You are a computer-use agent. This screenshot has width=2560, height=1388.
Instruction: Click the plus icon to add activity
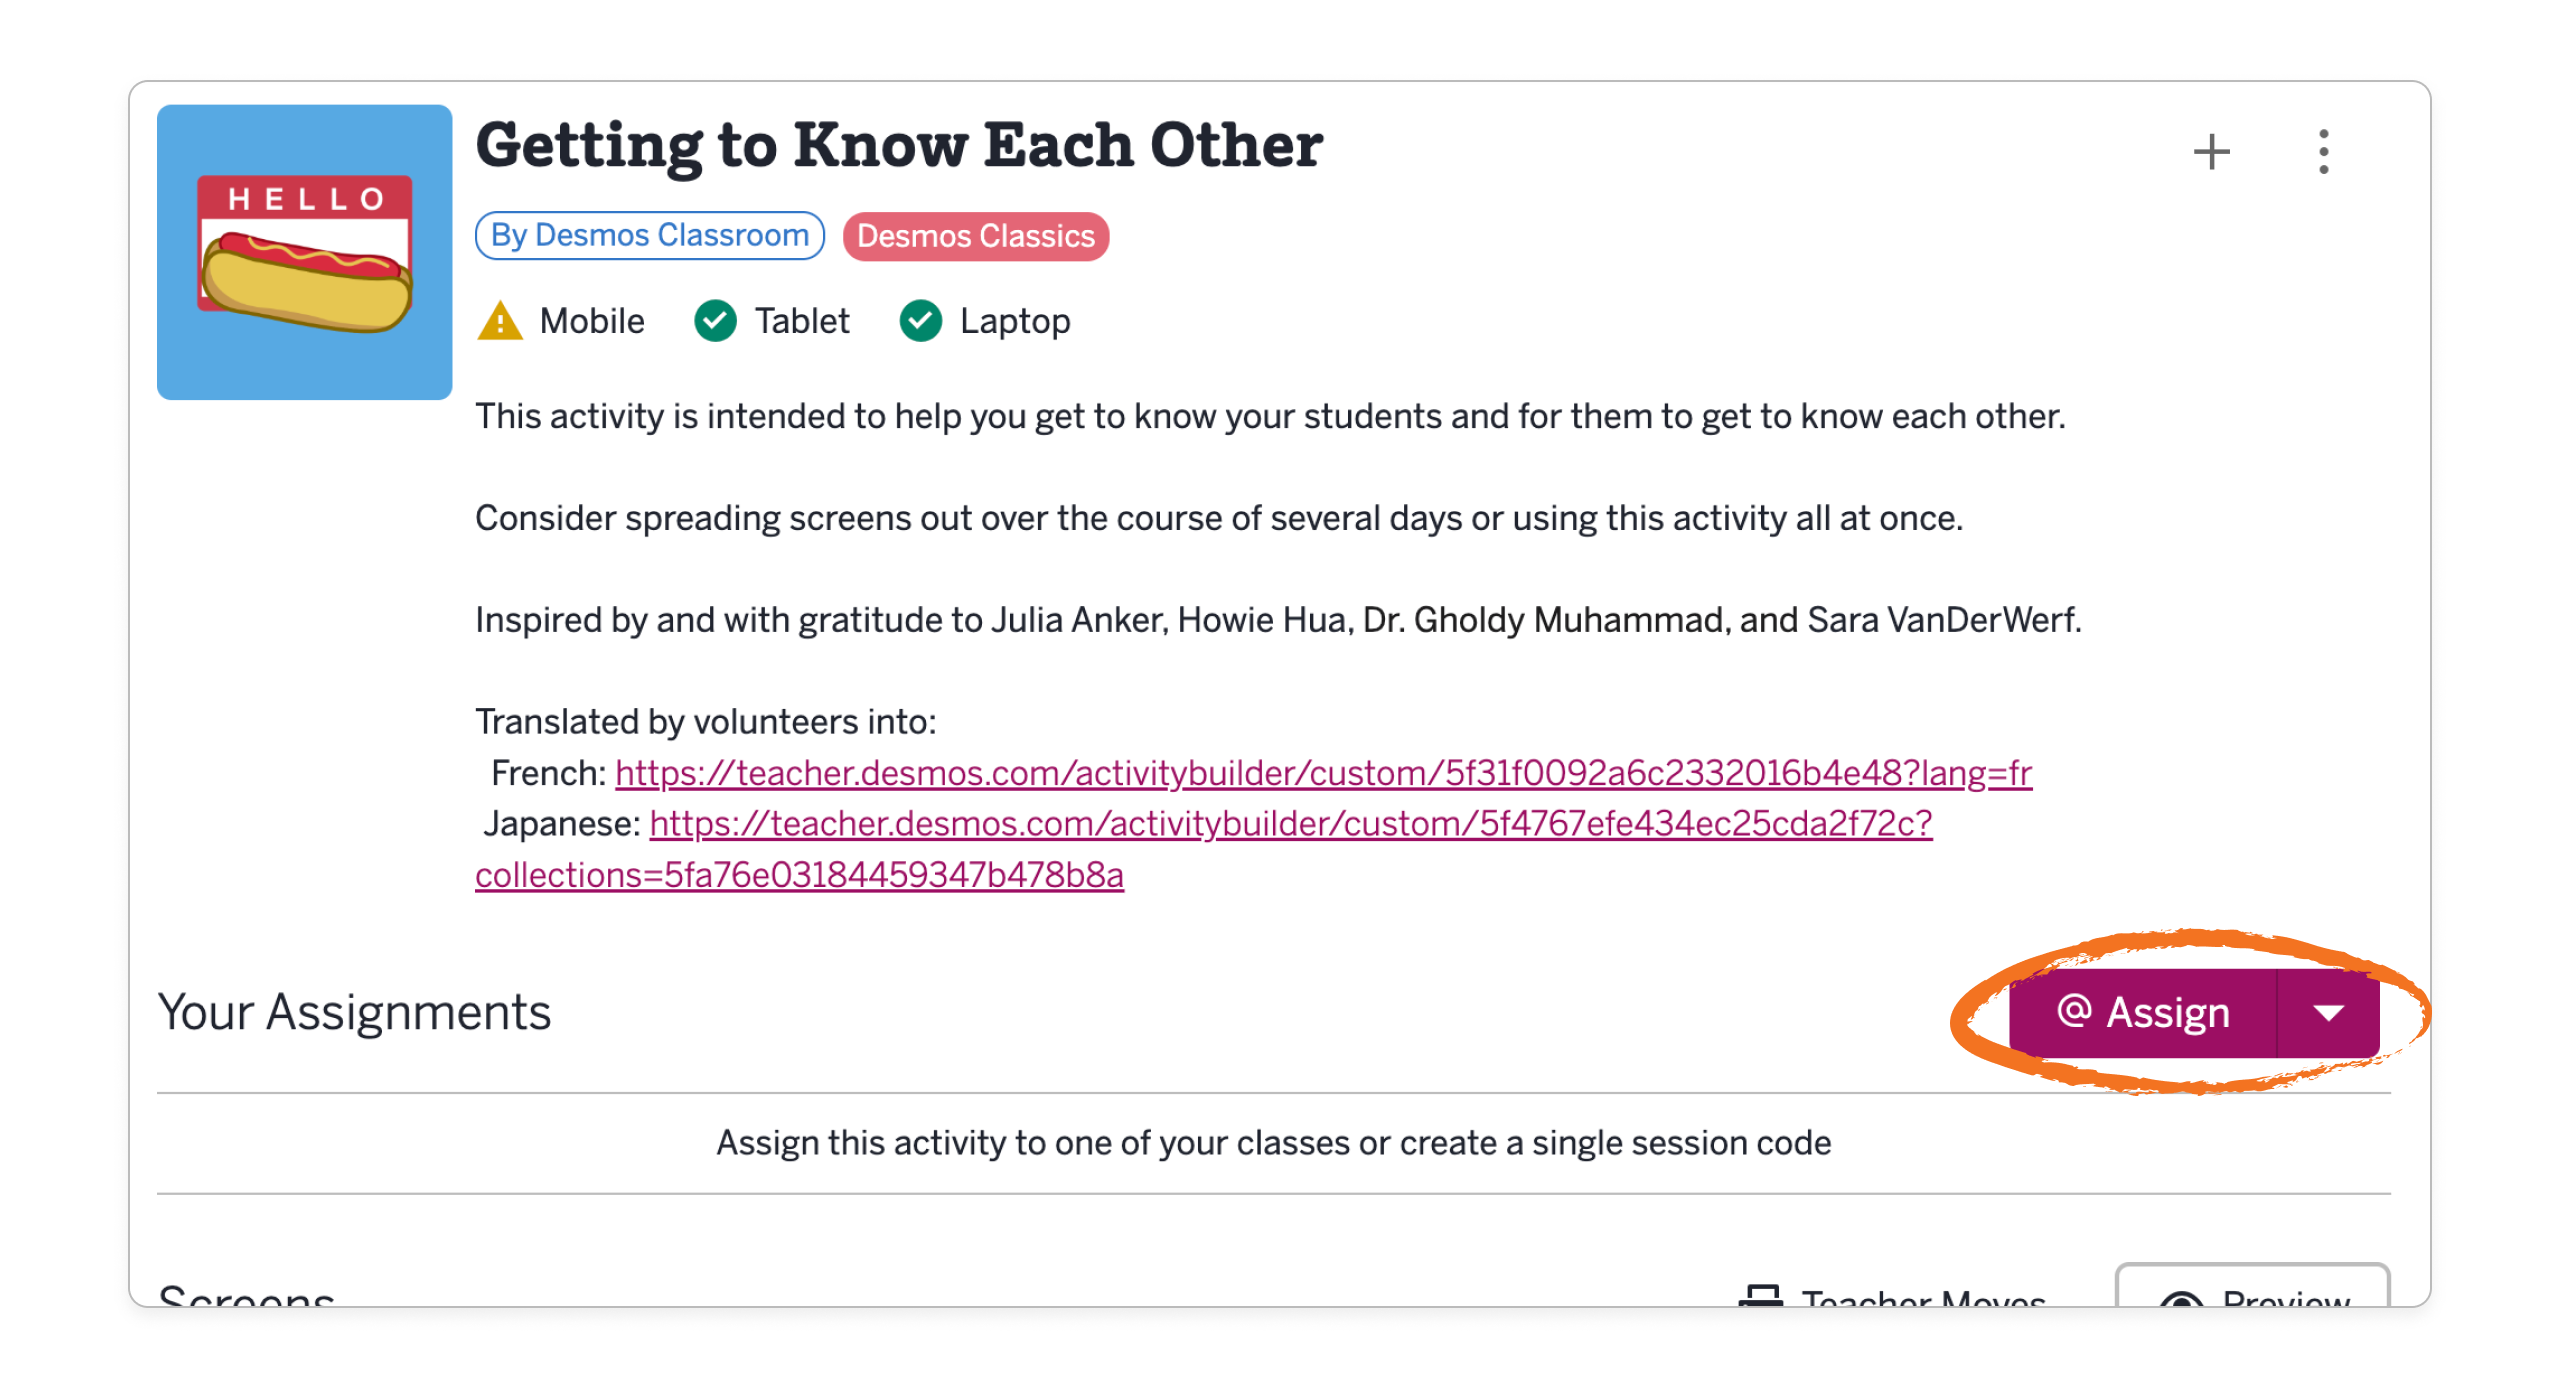click(2210, 150)
